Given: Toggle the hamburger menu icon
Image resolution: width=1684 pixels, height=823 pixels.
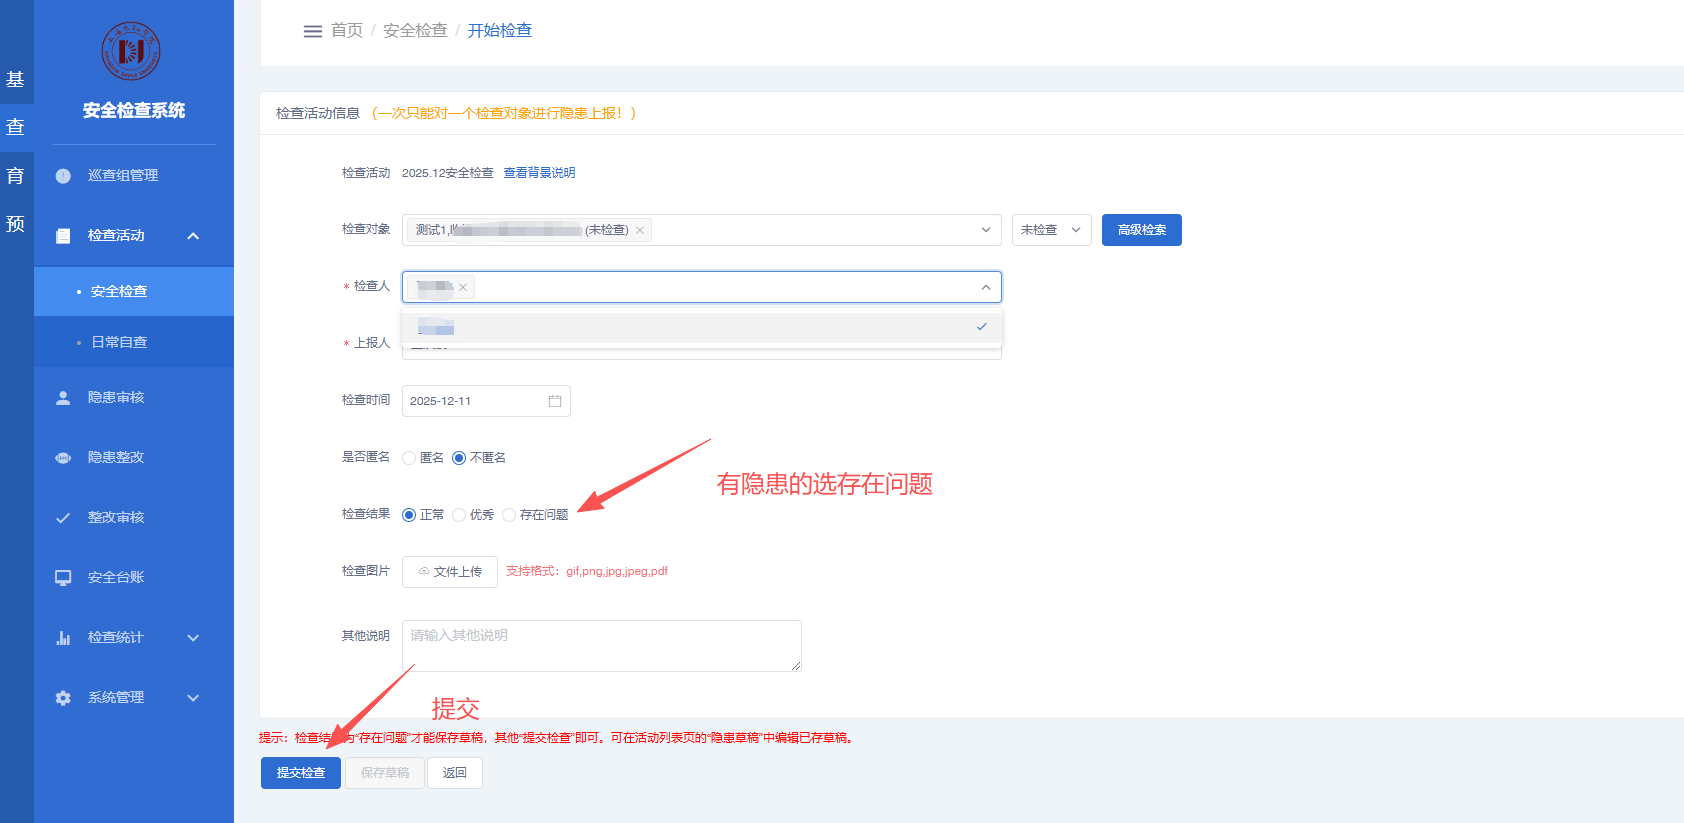Looking at the screenshot, I should point(313,31).
